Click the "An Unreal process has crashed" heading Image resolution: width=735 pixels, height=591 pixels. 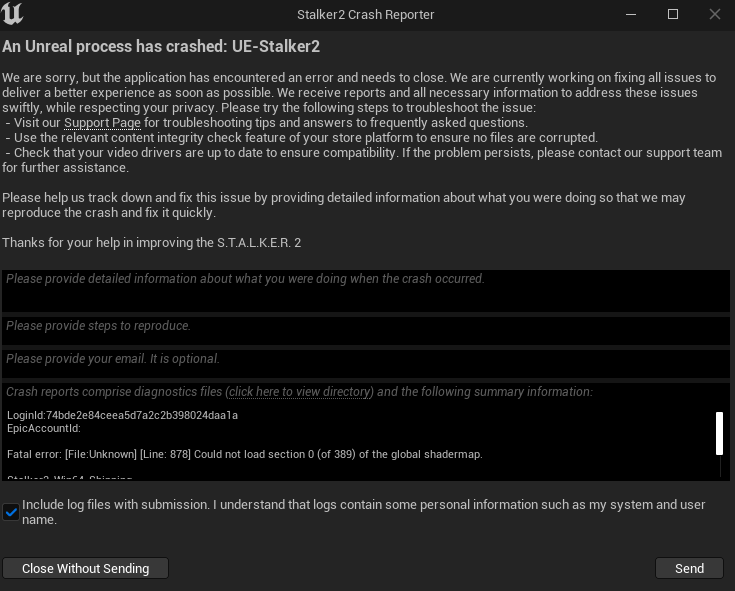coord(161,47)
